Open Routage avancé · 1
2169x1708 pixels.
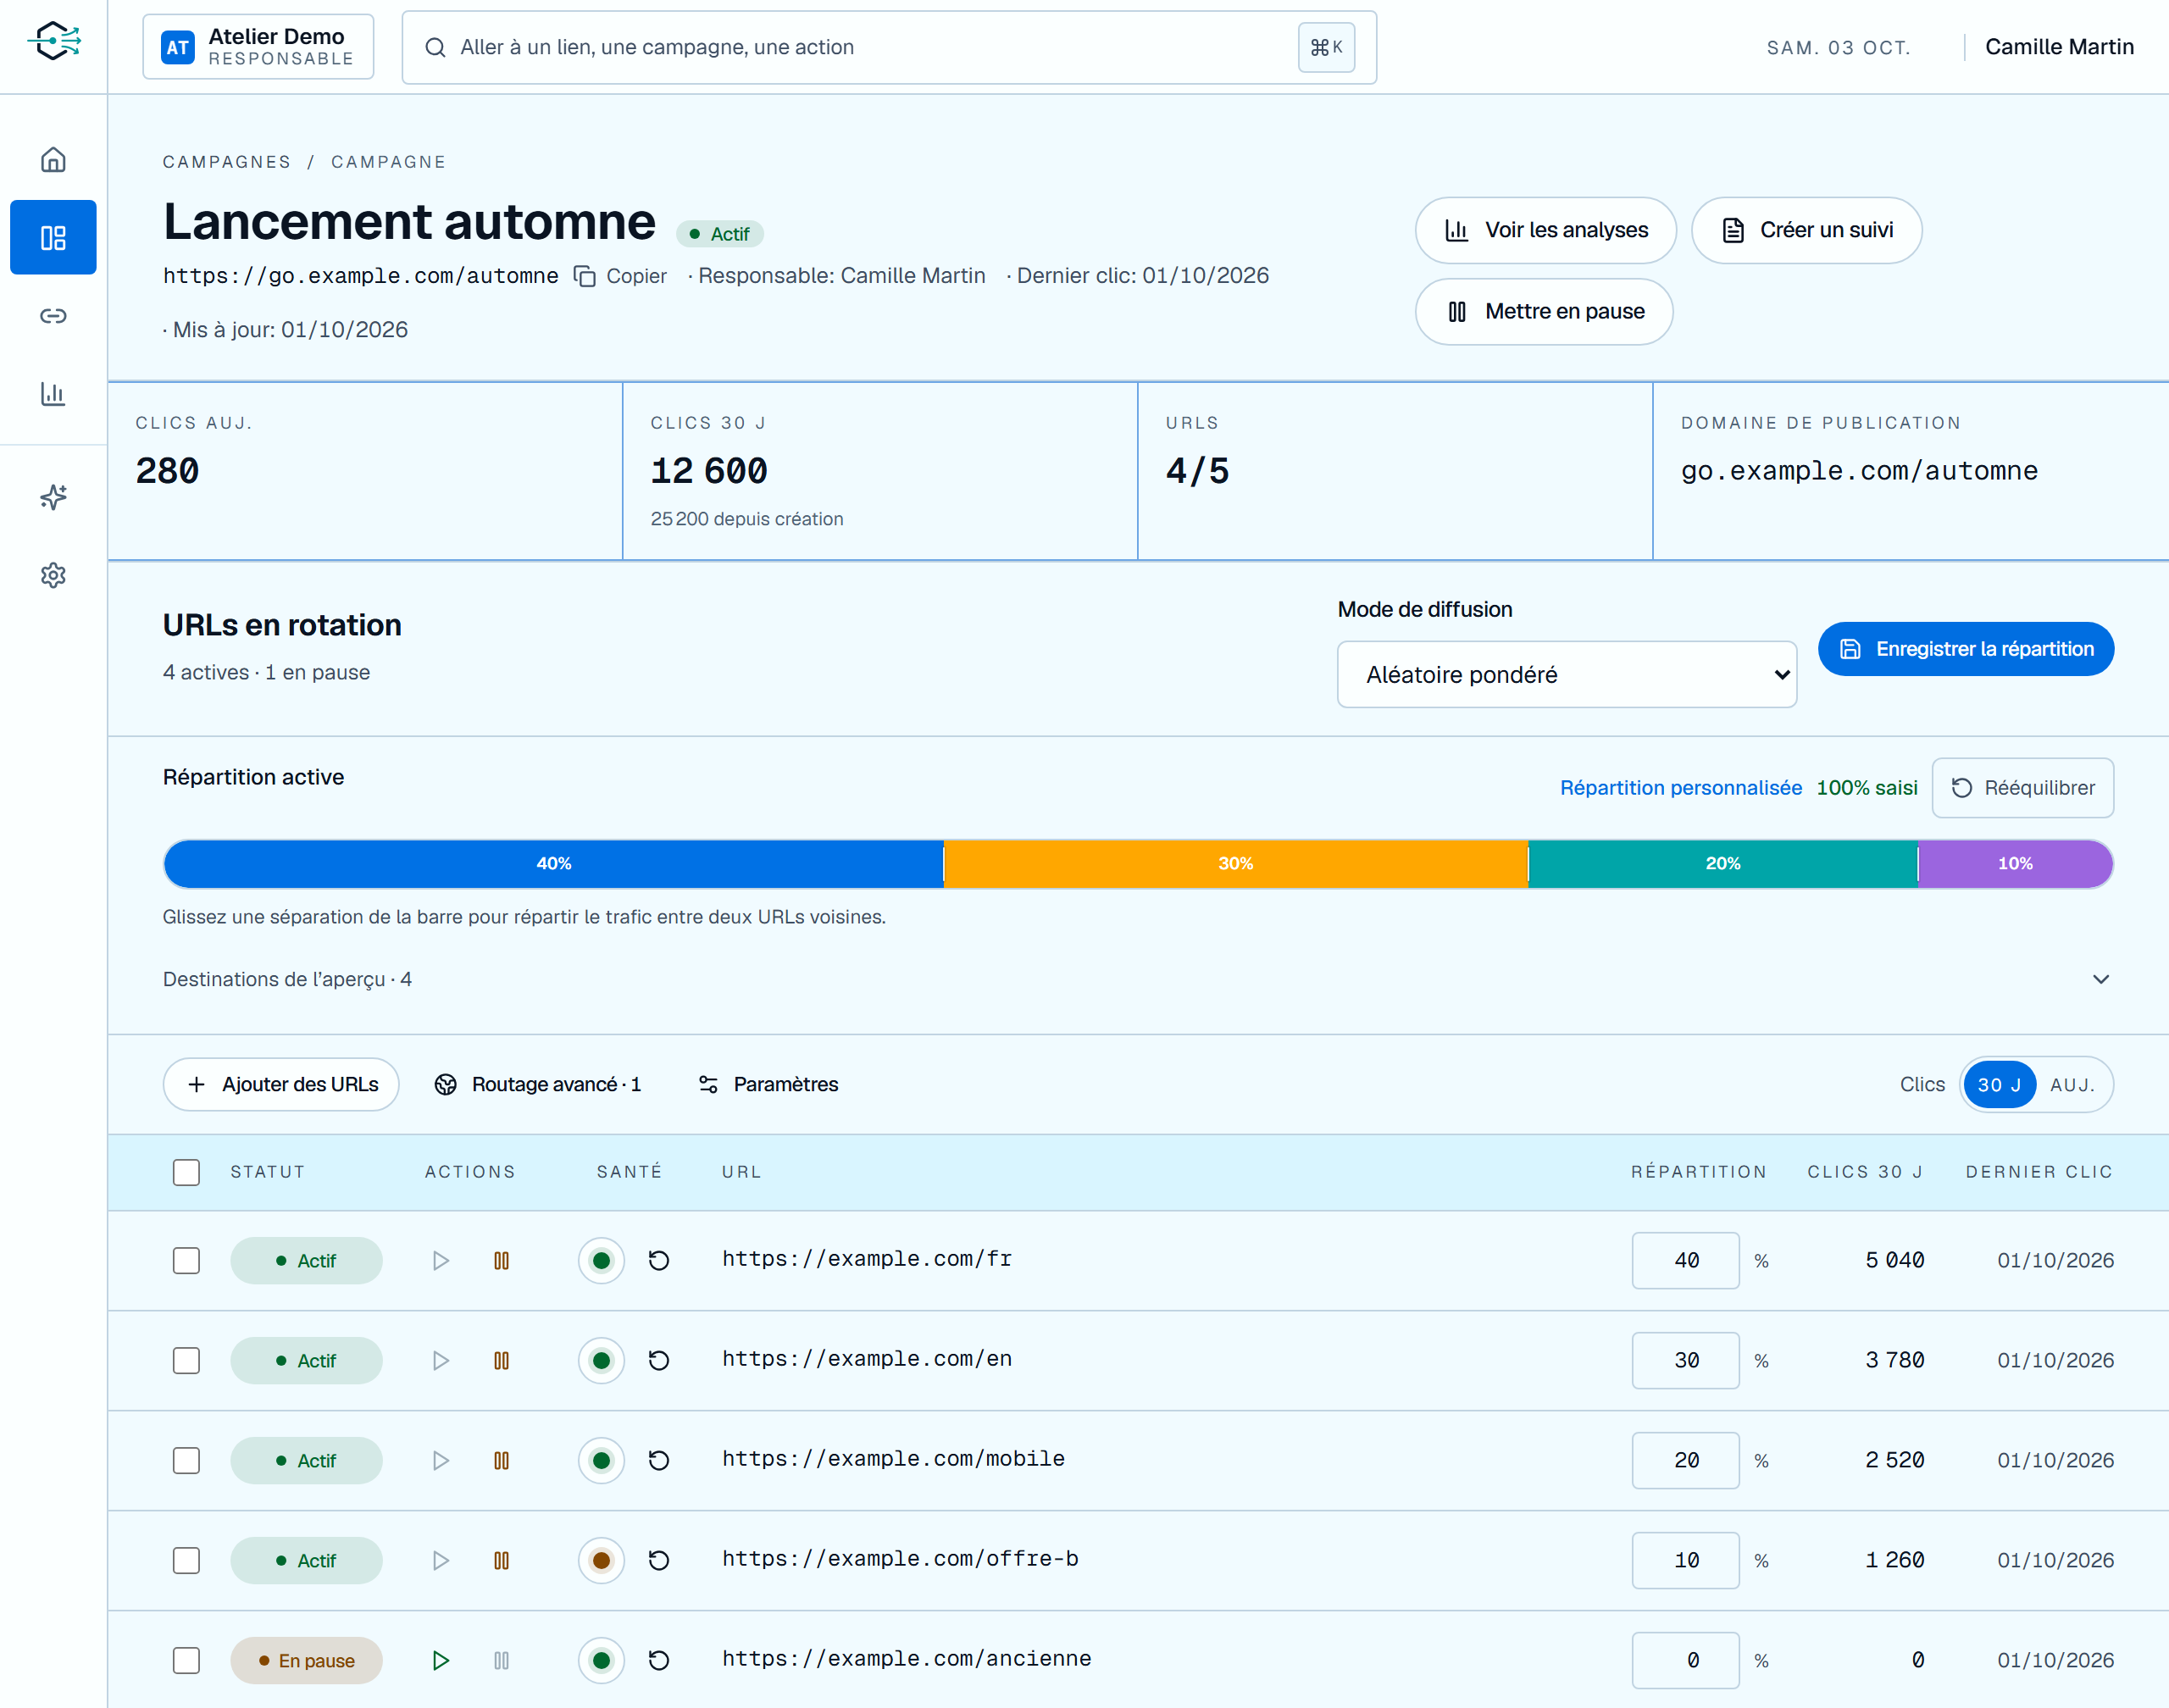click(x=537, y=1085)
